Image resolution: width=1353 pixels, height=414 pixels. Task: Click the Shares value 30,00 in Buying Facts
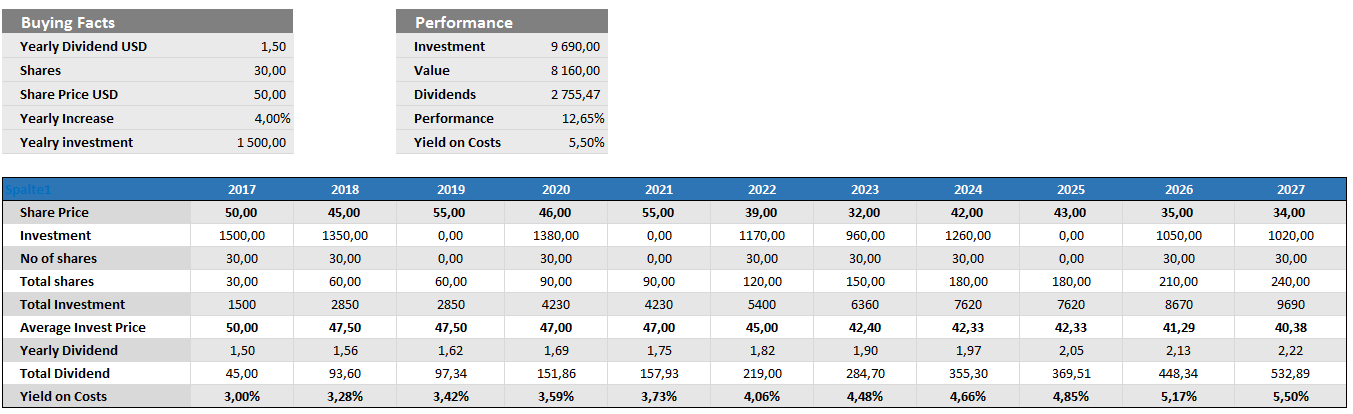coord(270,70)
